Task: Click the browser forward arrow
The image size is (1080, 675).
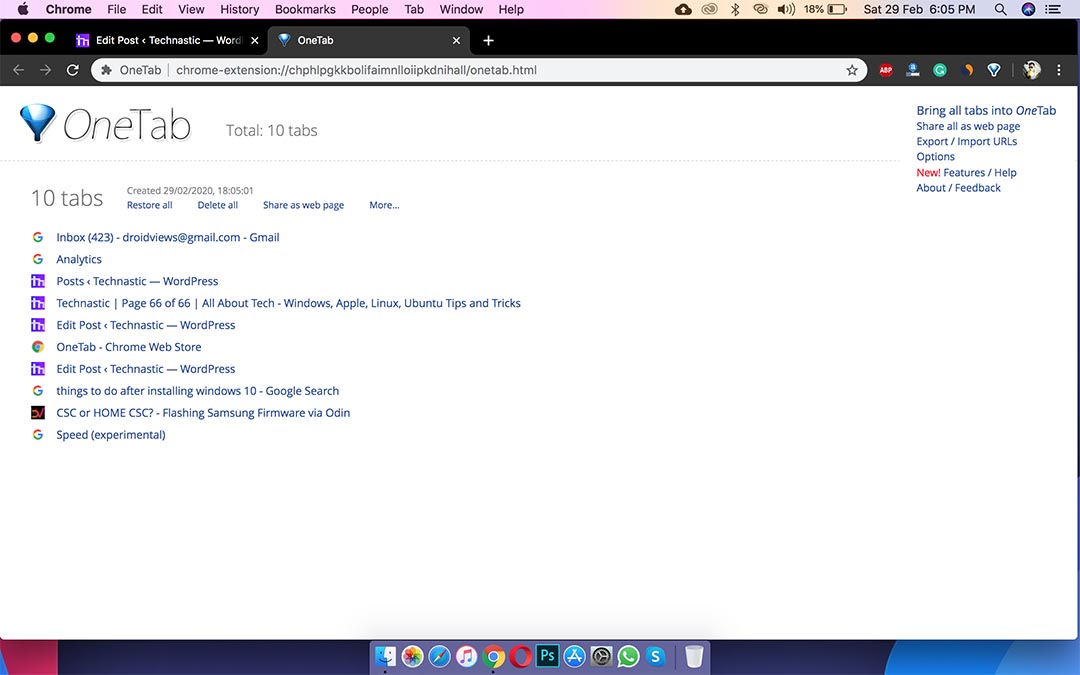Action: [x=45, y=70]
